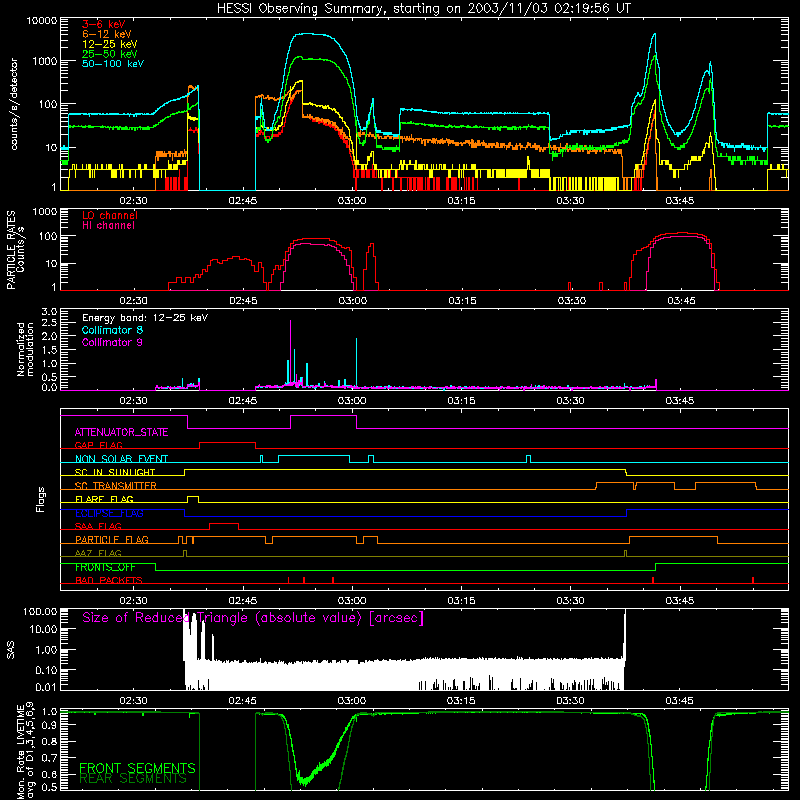Select the blue ECLIPSE_FLAG label

[109, 513]
